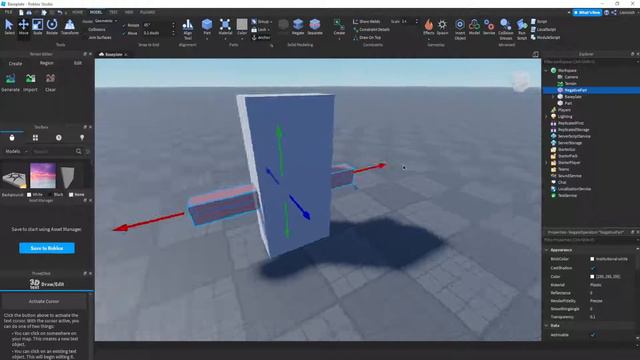The width and height of the screenshot is (640, 360).
Task: Switch to the Region tab in Terrain Editor
Action: point(47,63)
